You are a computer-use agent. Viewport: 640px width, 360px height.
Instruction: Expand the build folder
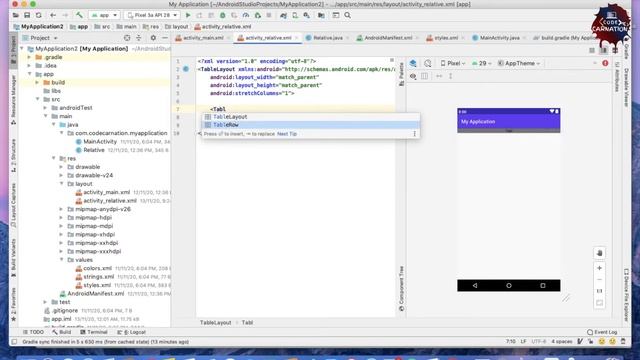pos(38,82)
